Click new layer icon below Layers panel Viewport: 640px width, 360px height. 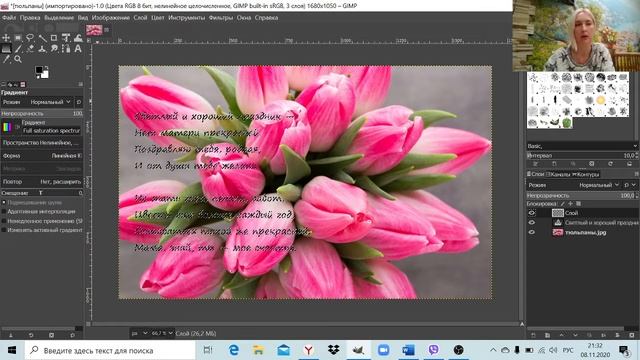click(x=533, y=335)
